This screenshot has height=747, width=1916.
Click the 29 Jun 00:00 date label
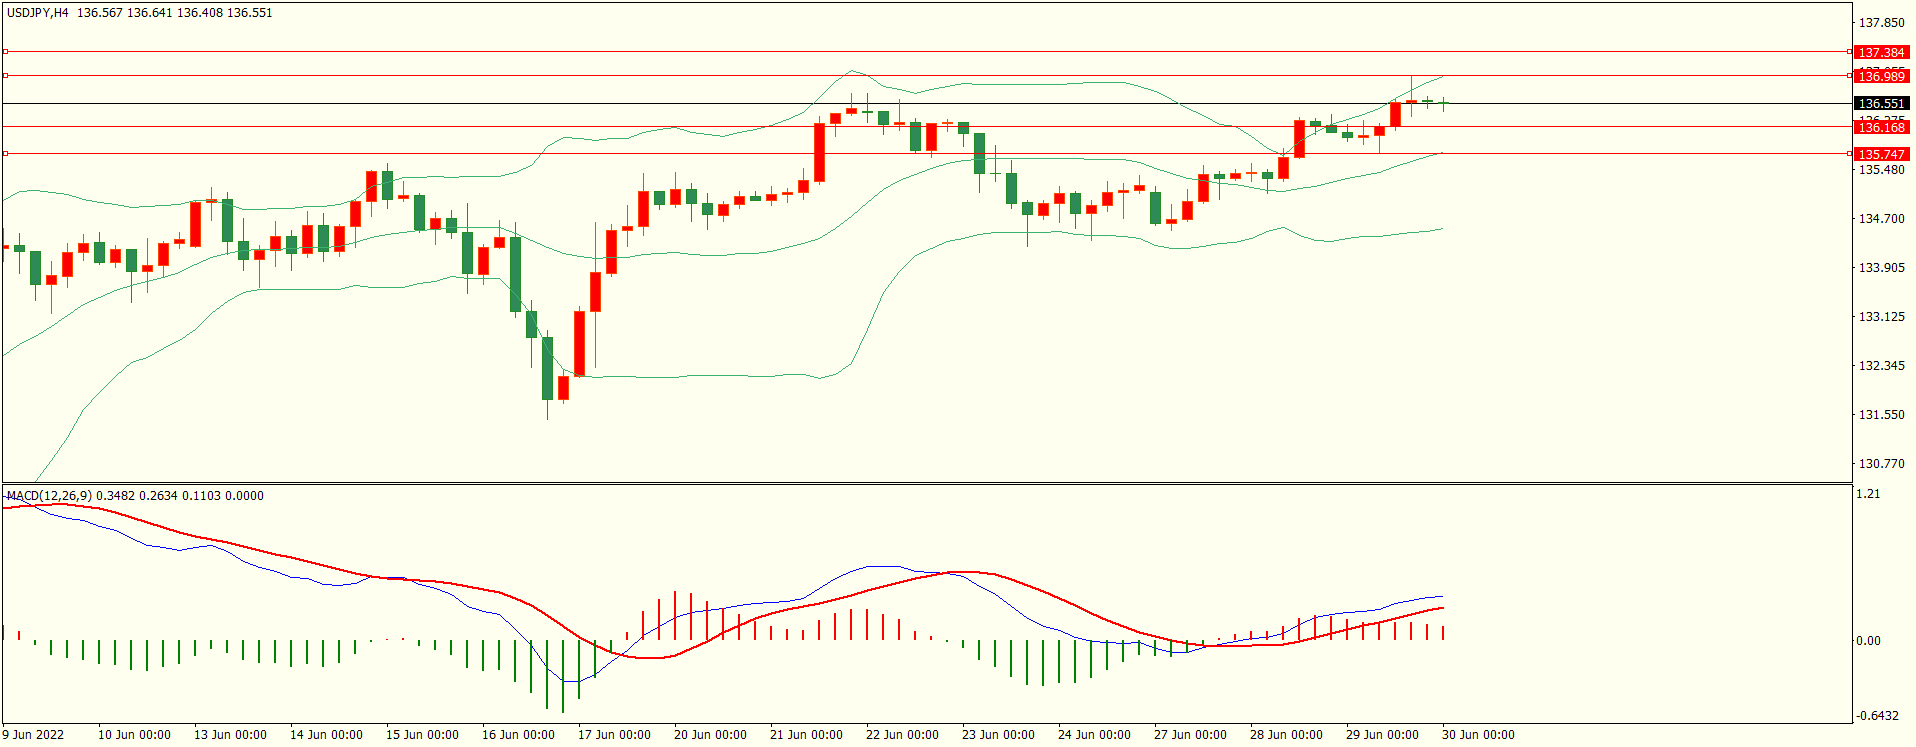coord(1382,735)
